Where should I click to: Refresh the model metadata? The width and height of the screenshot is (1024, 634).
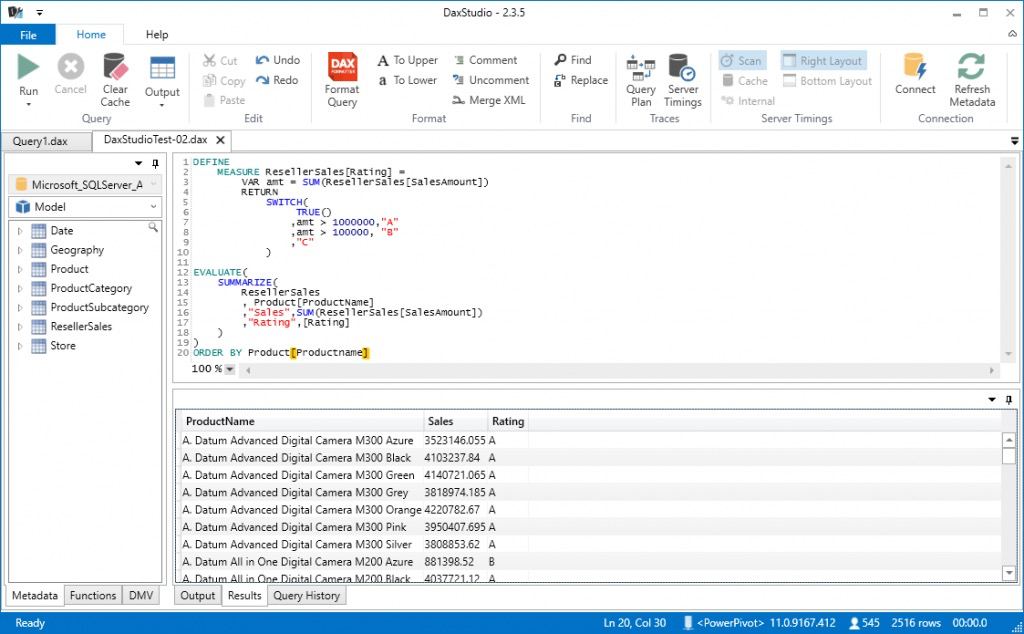(x=972, y=80)
